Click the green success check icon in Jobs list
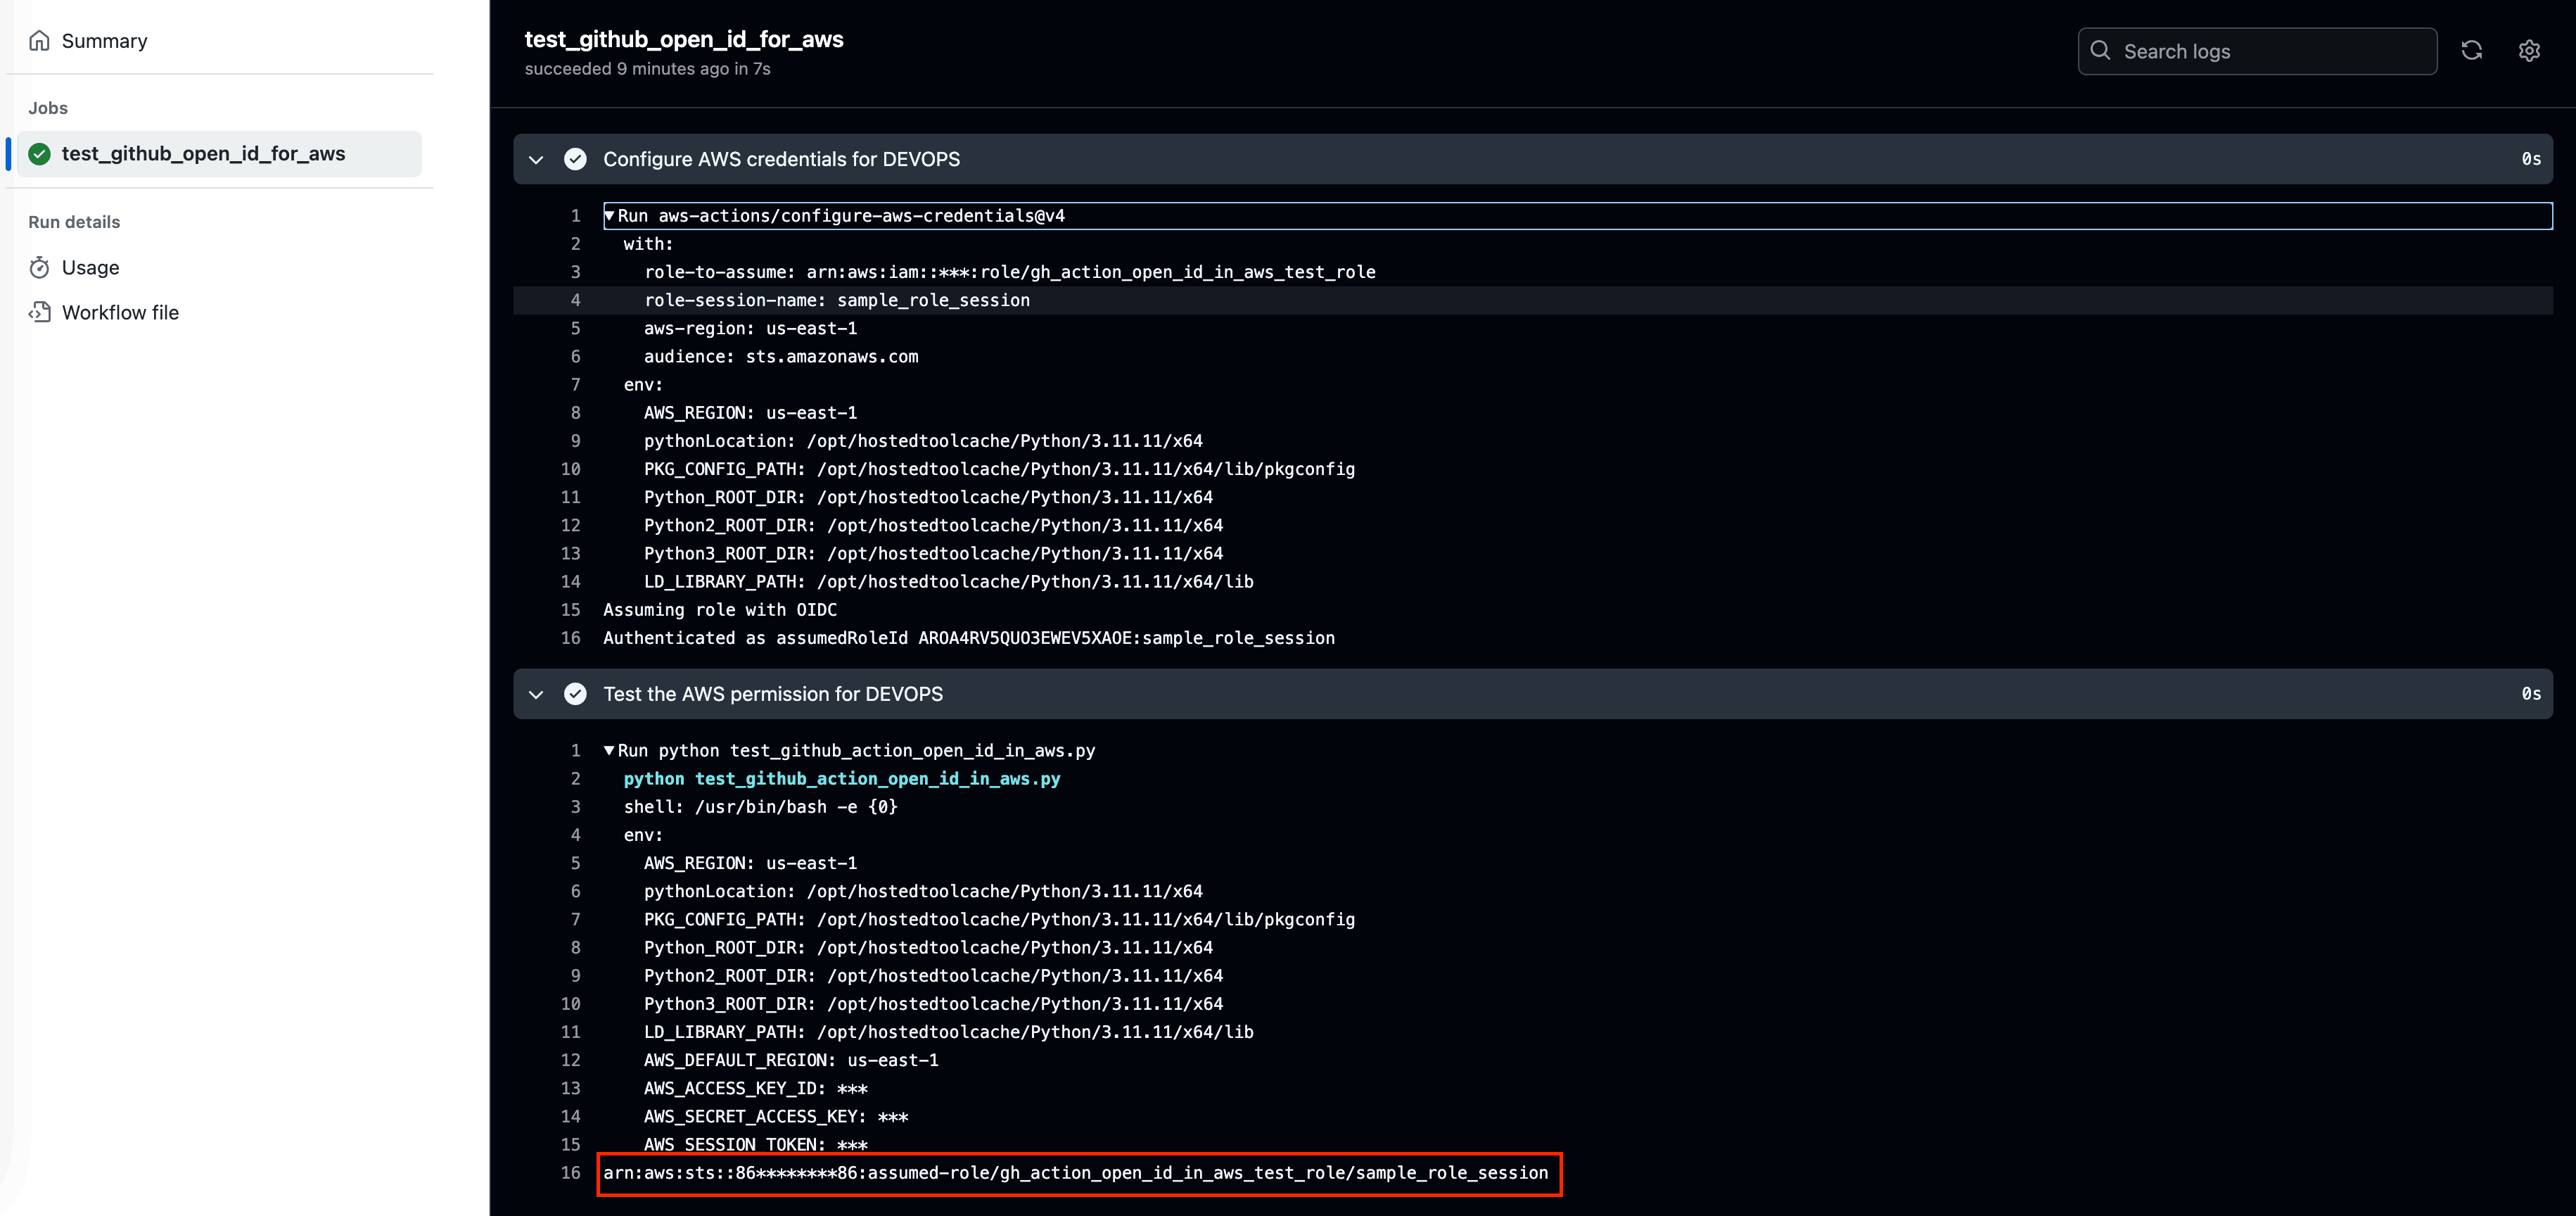The image size is (2576, 1216). pyautogui.click(x=40, y=154)
